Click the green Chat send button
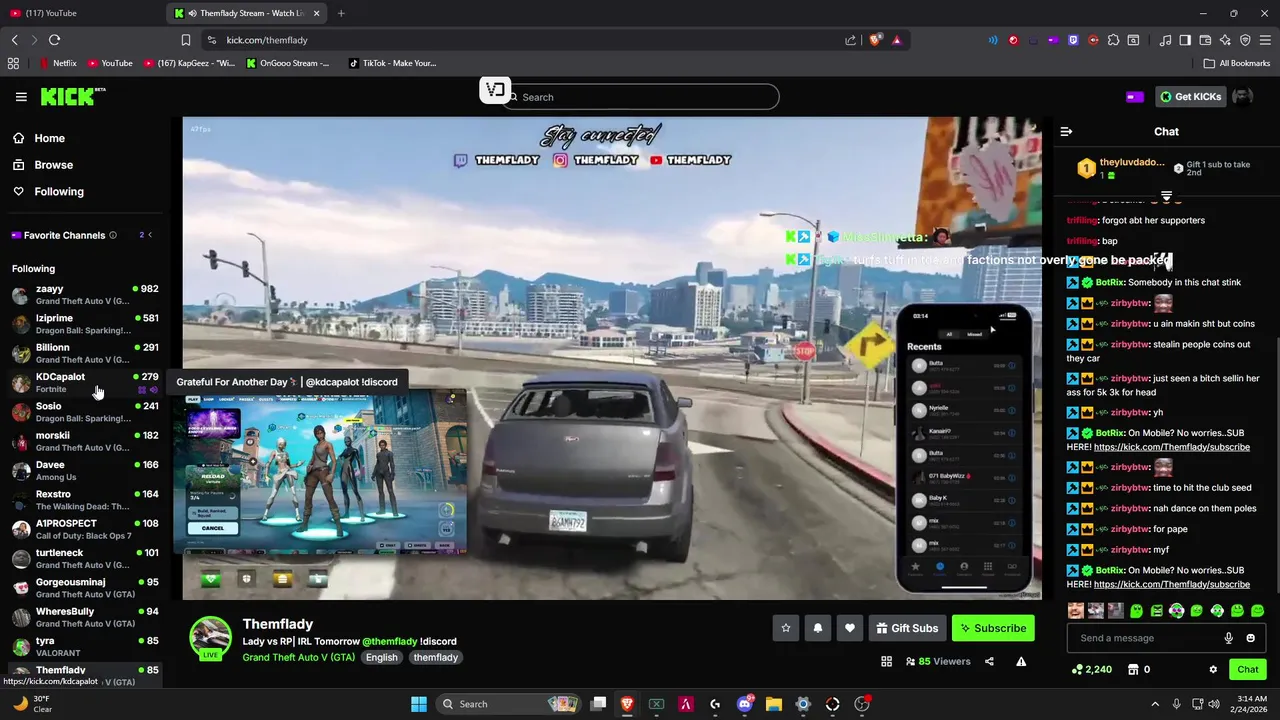1280x720 pixels. point(1248,669)
